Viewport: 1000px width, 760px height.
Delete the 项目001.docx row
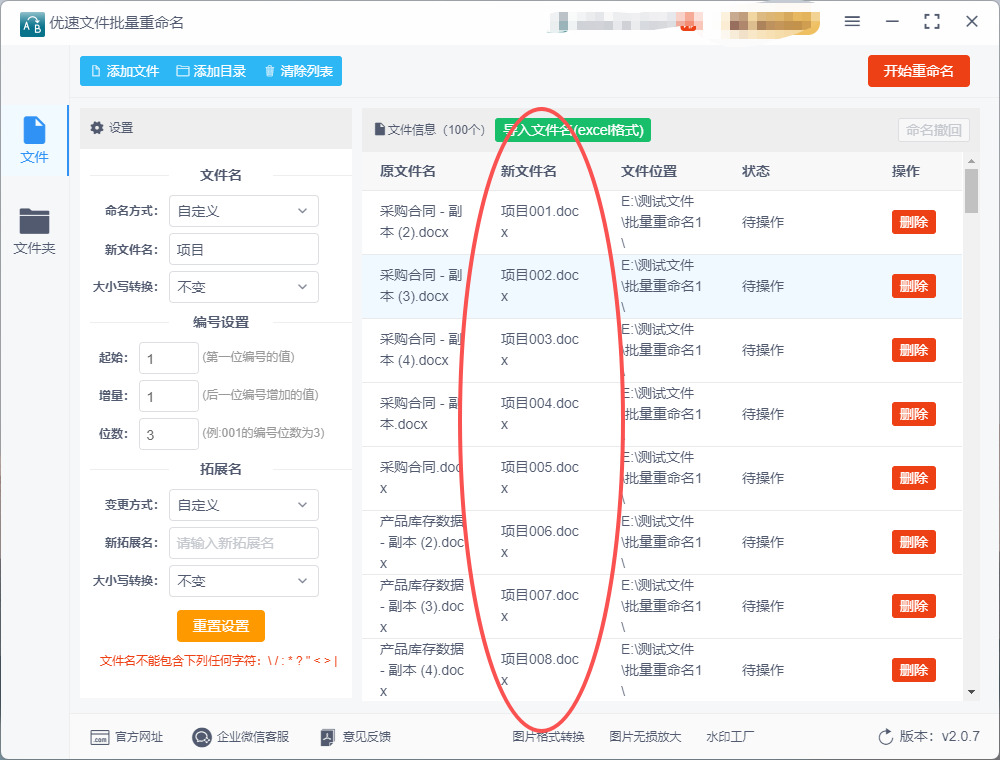[x=913, y=222]
